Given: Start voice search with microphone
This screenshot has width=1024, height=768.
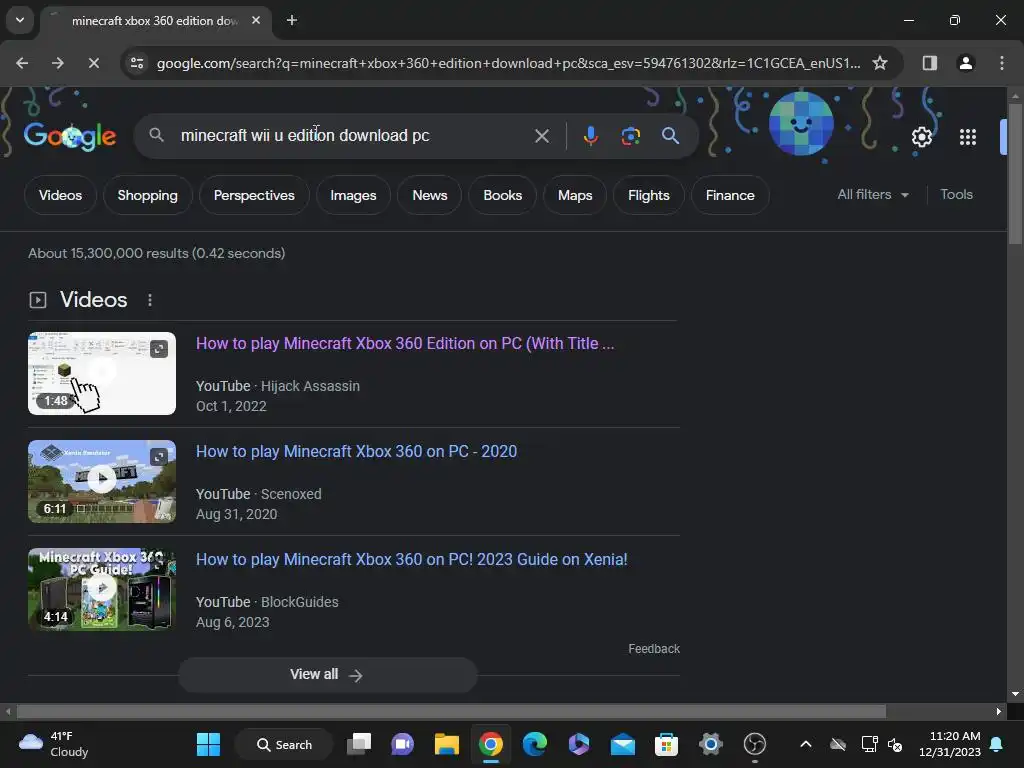Looking at the screenshot, I should tap(590, 136).
